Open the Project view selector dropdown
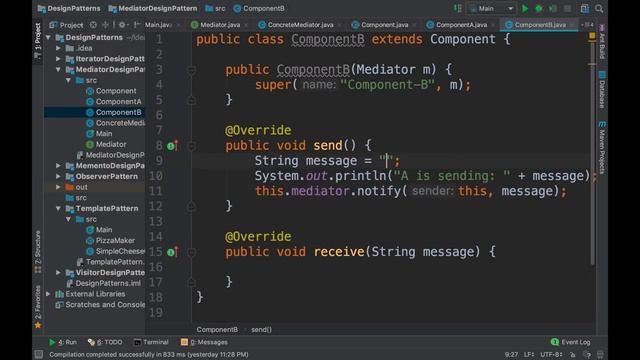This screenshot has width=640, height=360. (x=66, y=25)
